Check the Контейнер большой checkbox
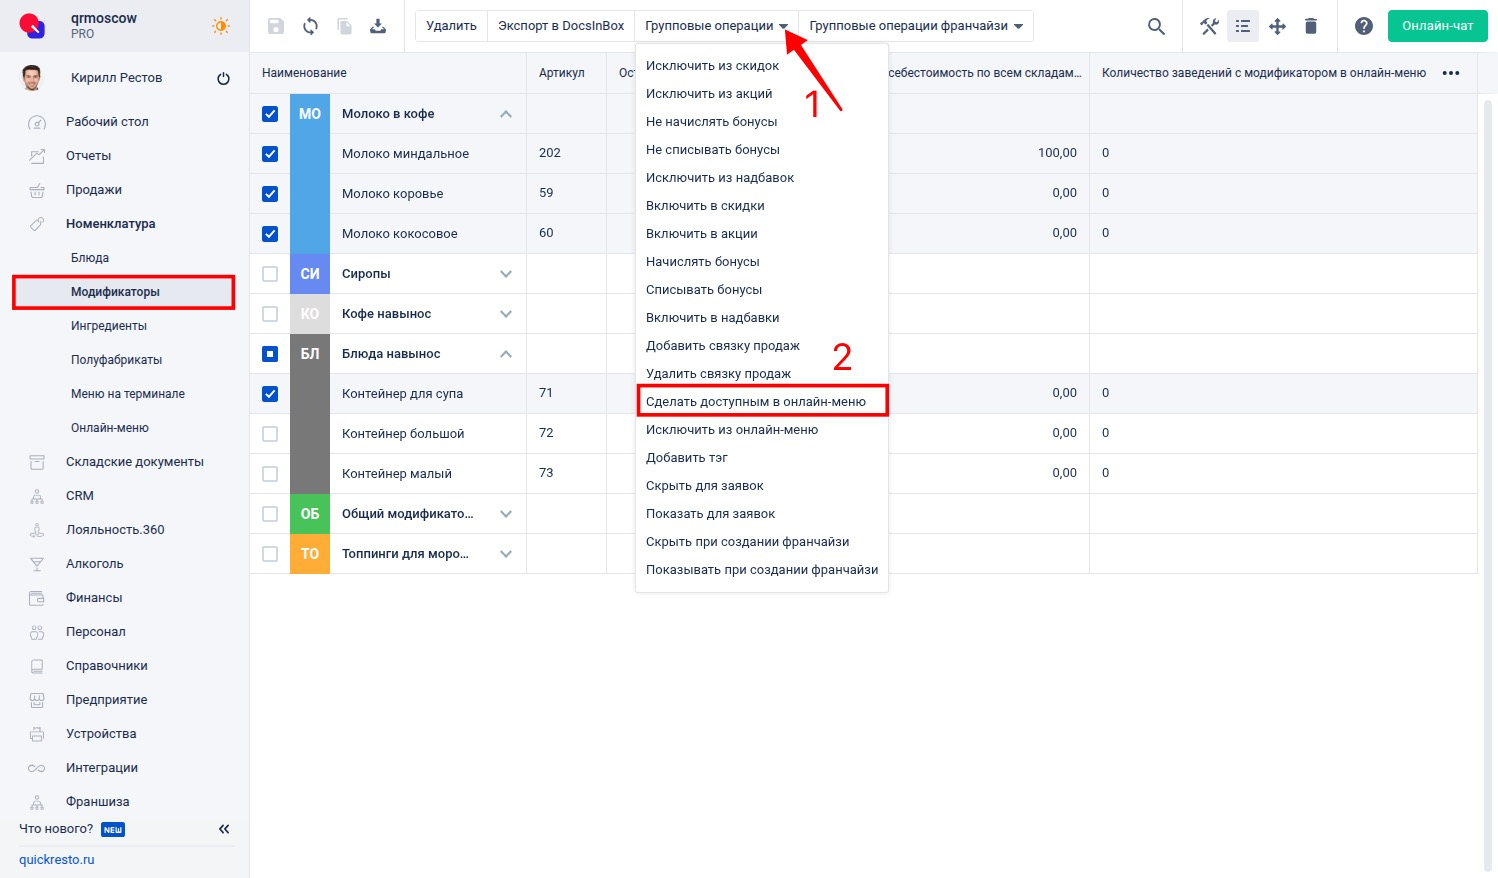The image size is (1498, 878). [x=270, y=434]
